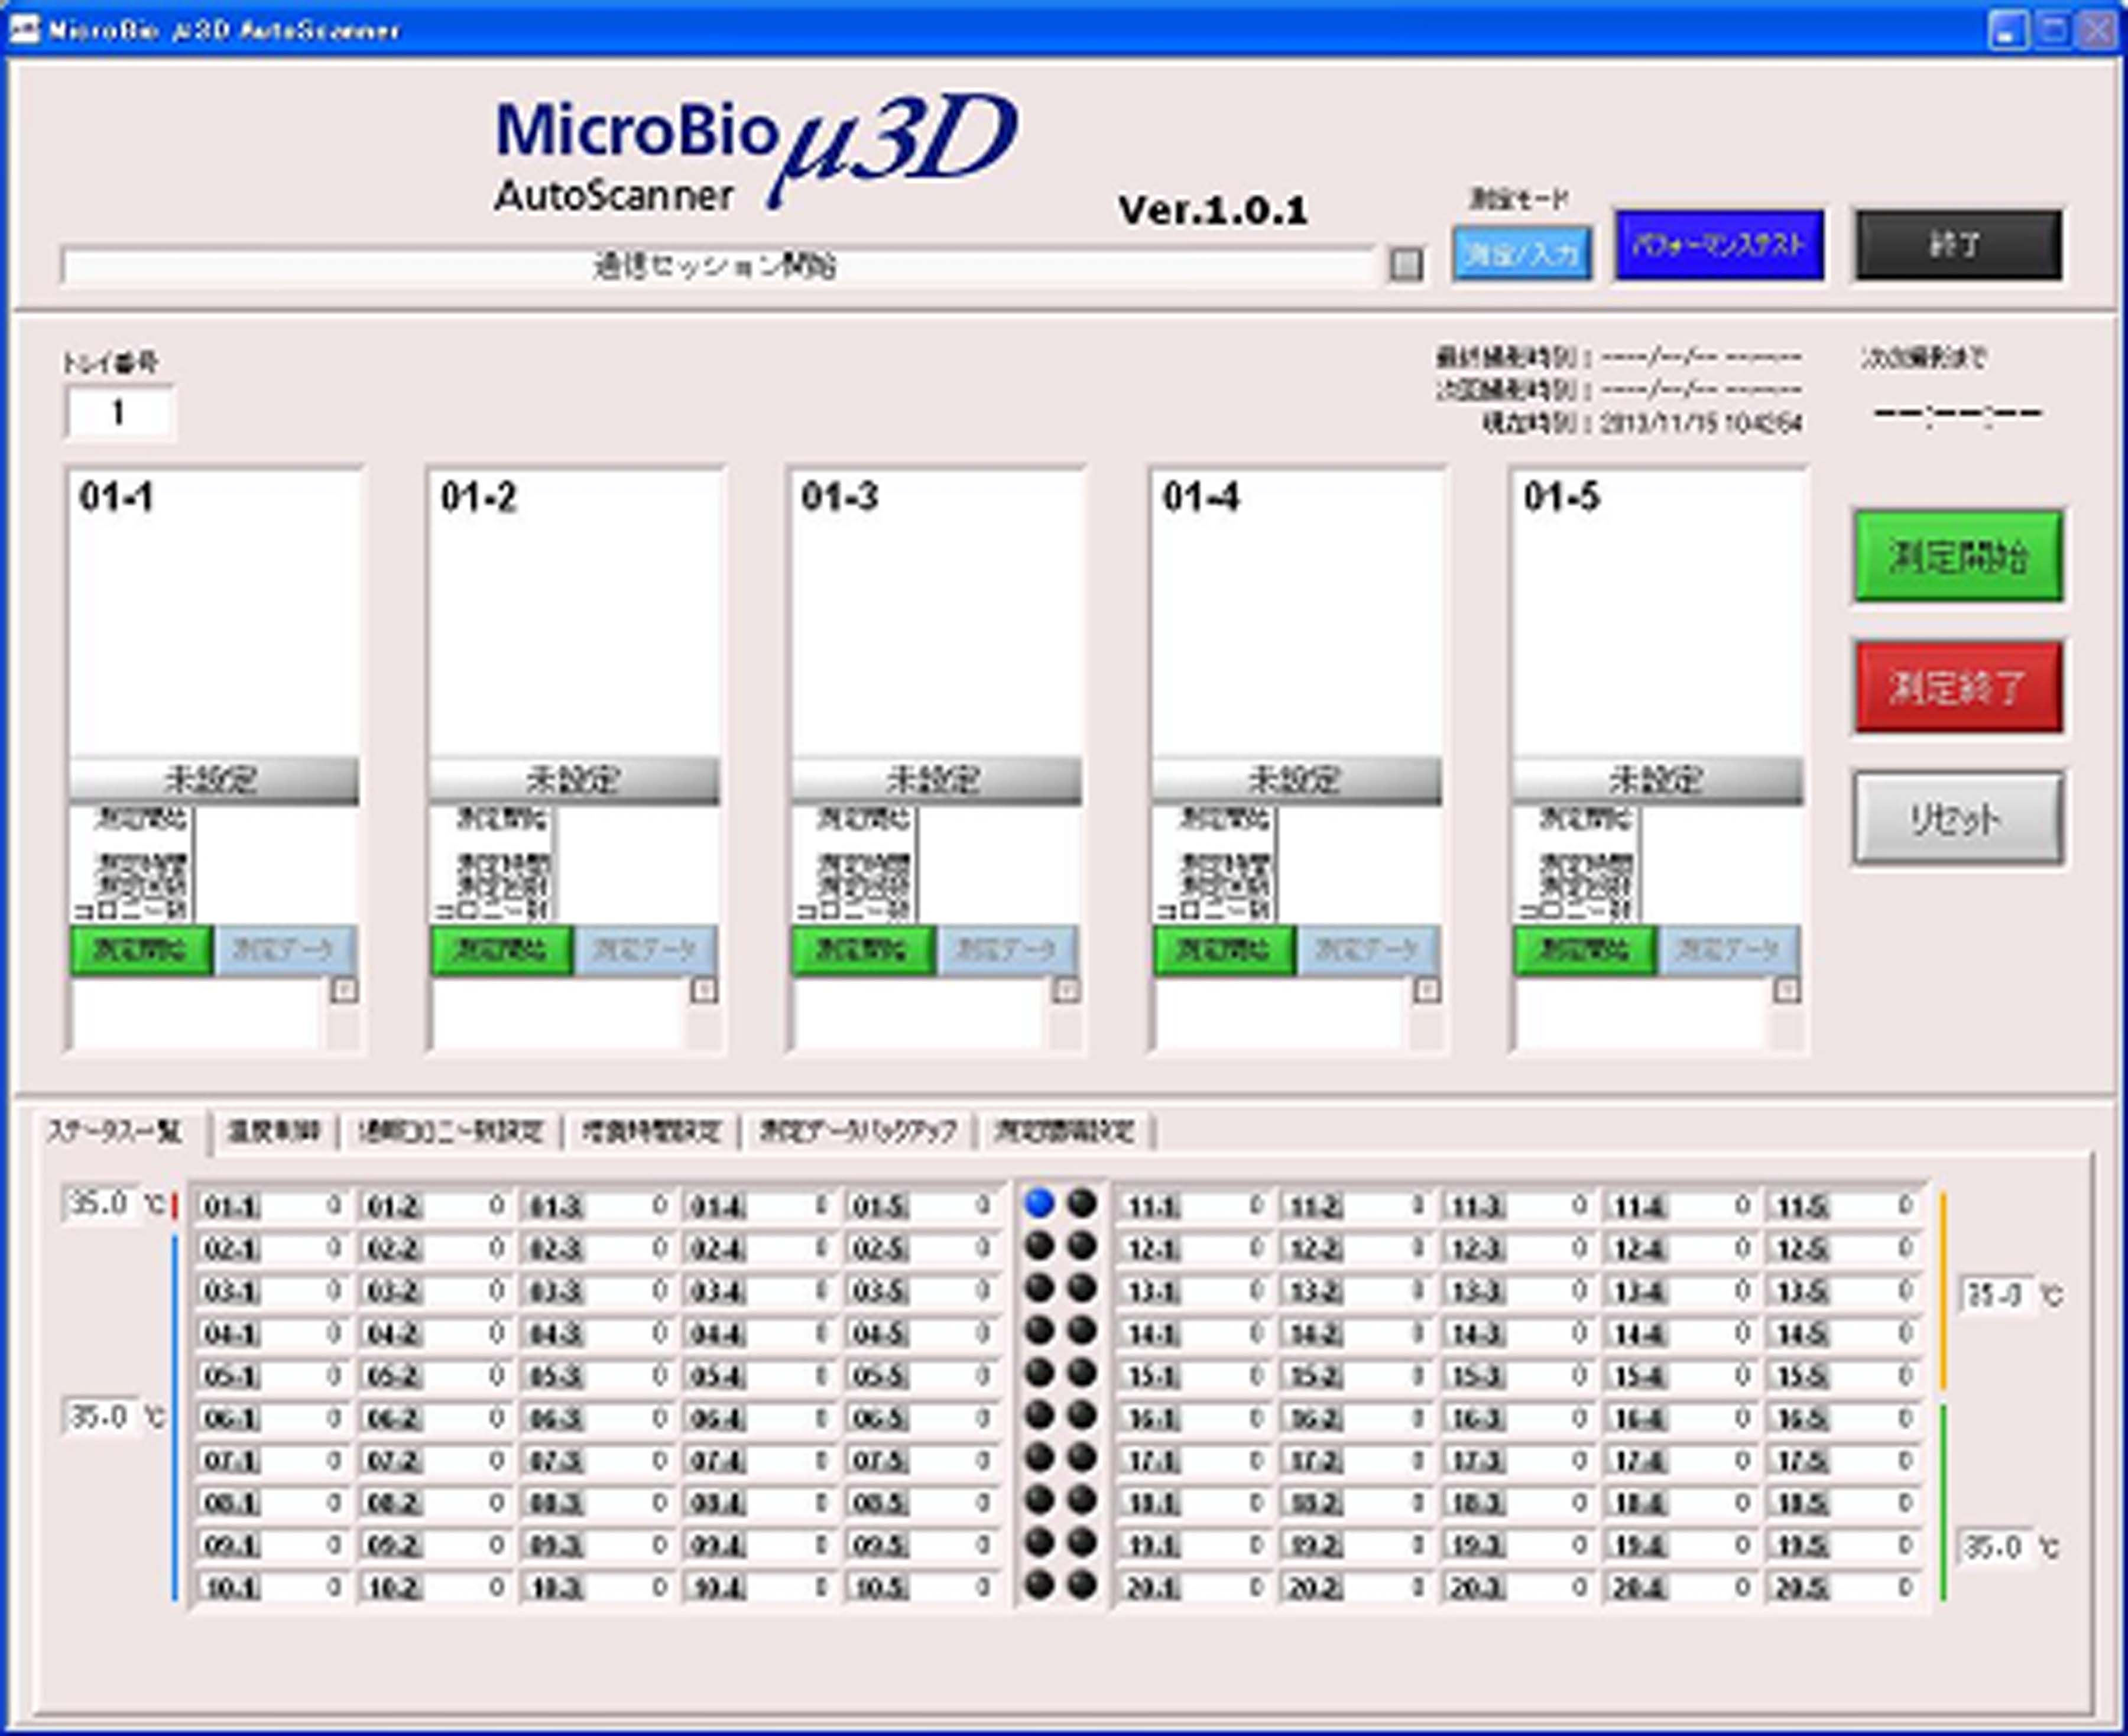Viewport: 2128px width, 1736px height.
Task: Select status cell 20-4 in the table
Action: [x=1680, y=1588]
